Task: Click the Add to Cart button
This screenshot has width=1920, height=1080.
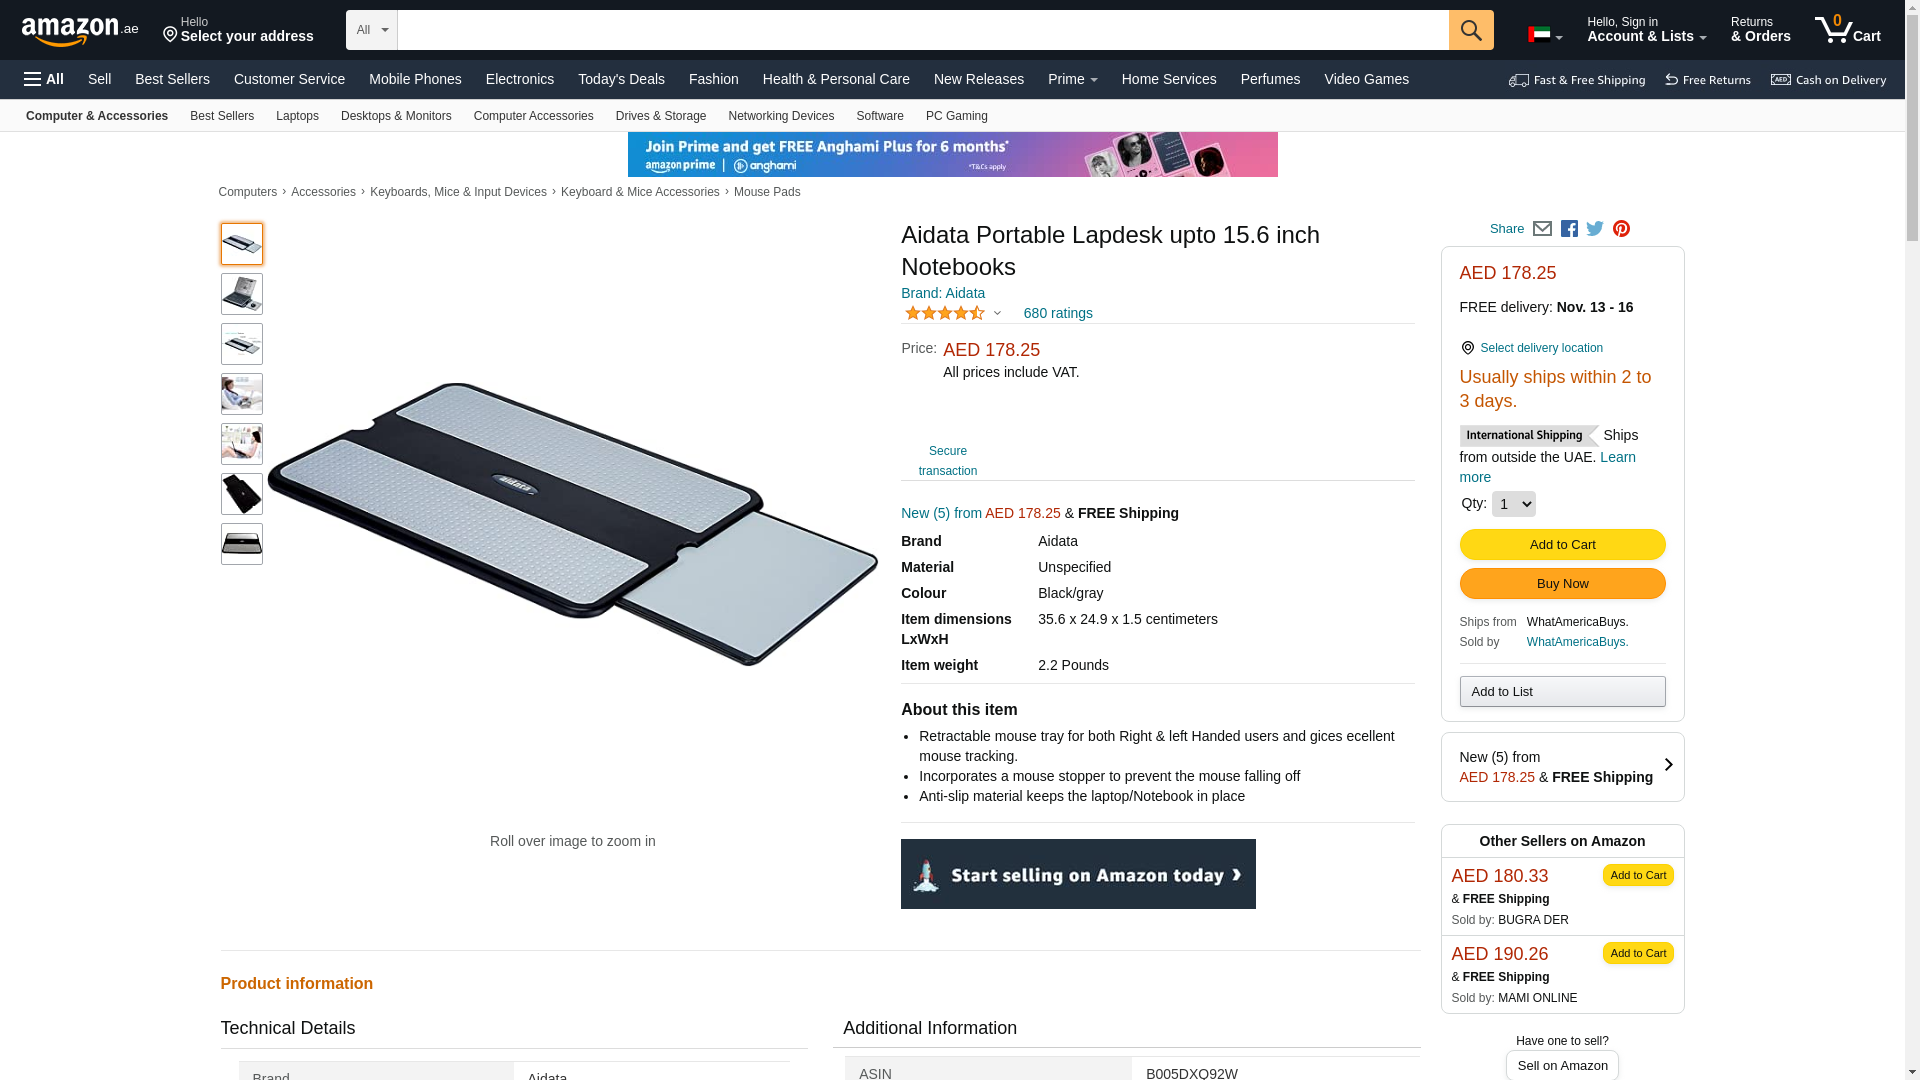Action: 1562,544
